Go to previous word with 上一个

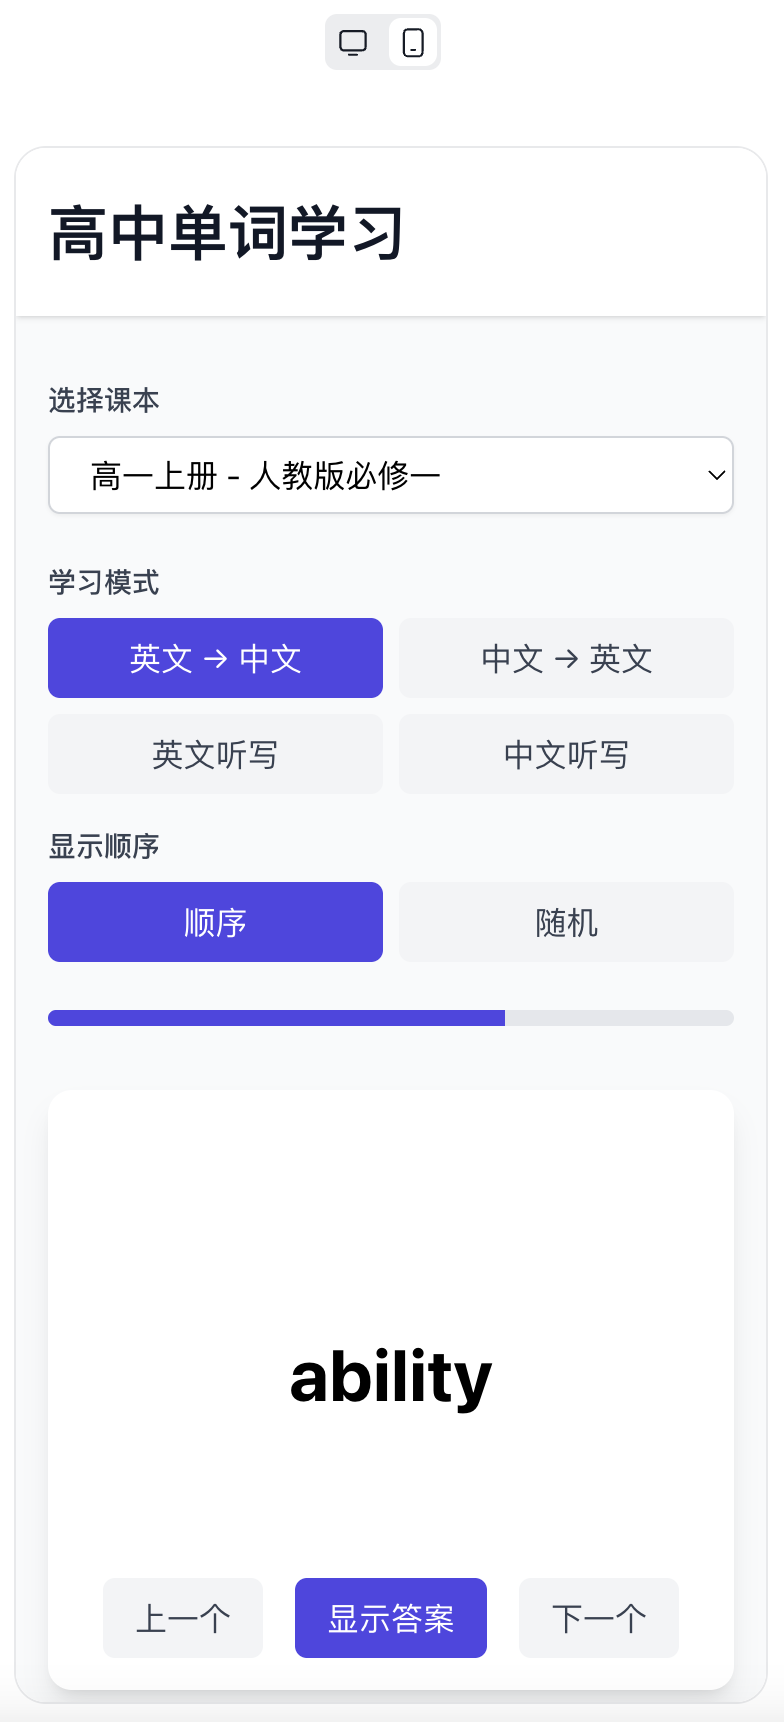click(183, 1618)
